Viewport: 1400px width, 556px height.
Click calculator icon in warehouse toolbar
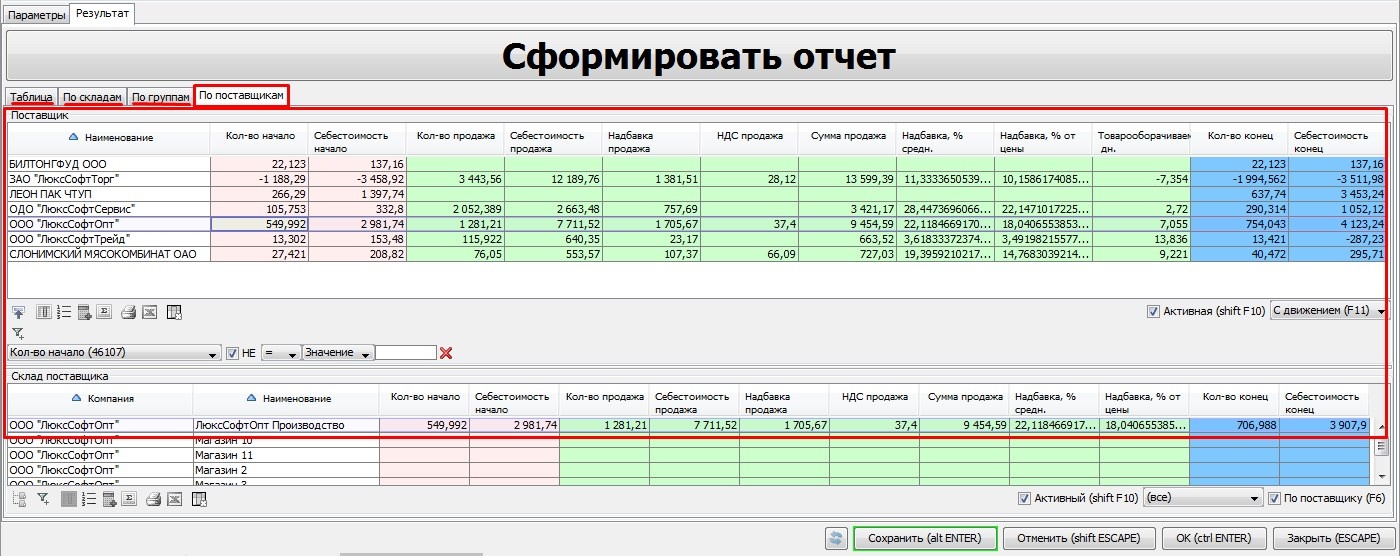point(108,499)
